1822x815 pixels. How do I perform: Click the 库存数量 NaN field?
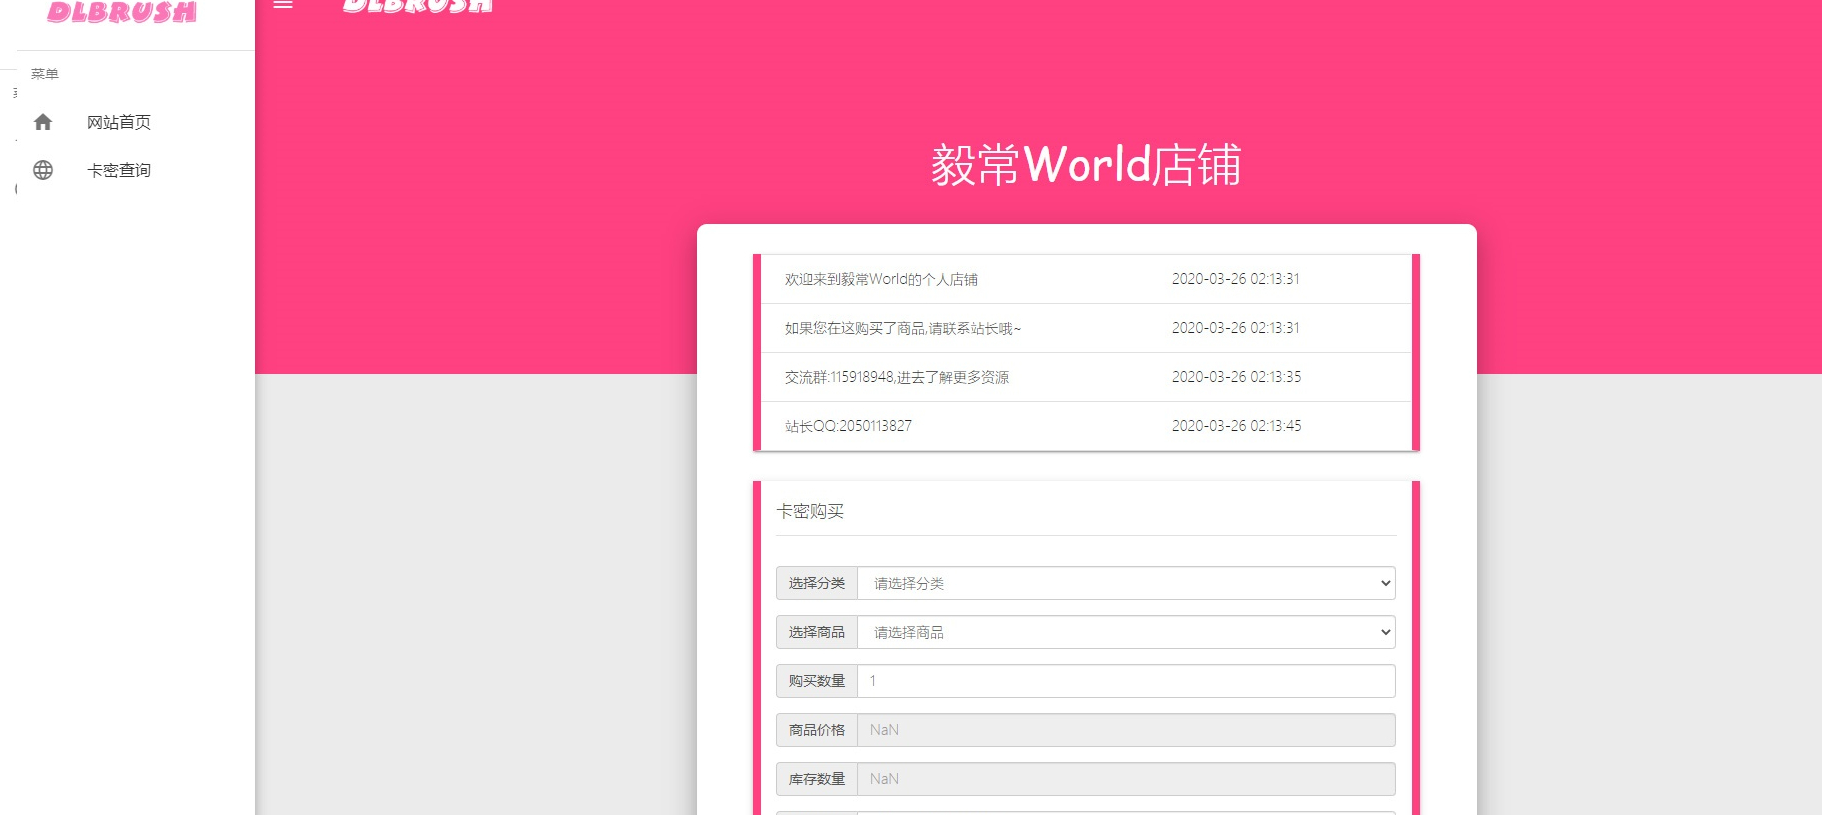click(1126, 779)
